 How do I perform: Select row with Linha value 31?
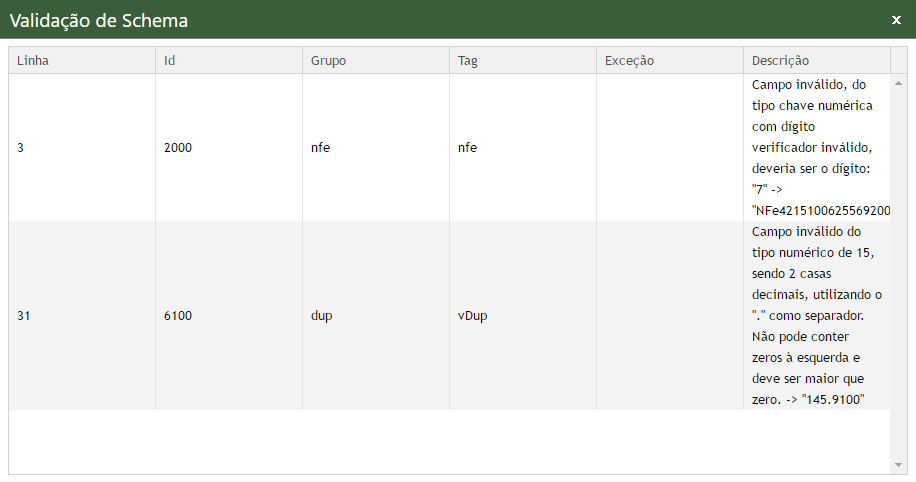pyautogui.click(x=25, y=316)
